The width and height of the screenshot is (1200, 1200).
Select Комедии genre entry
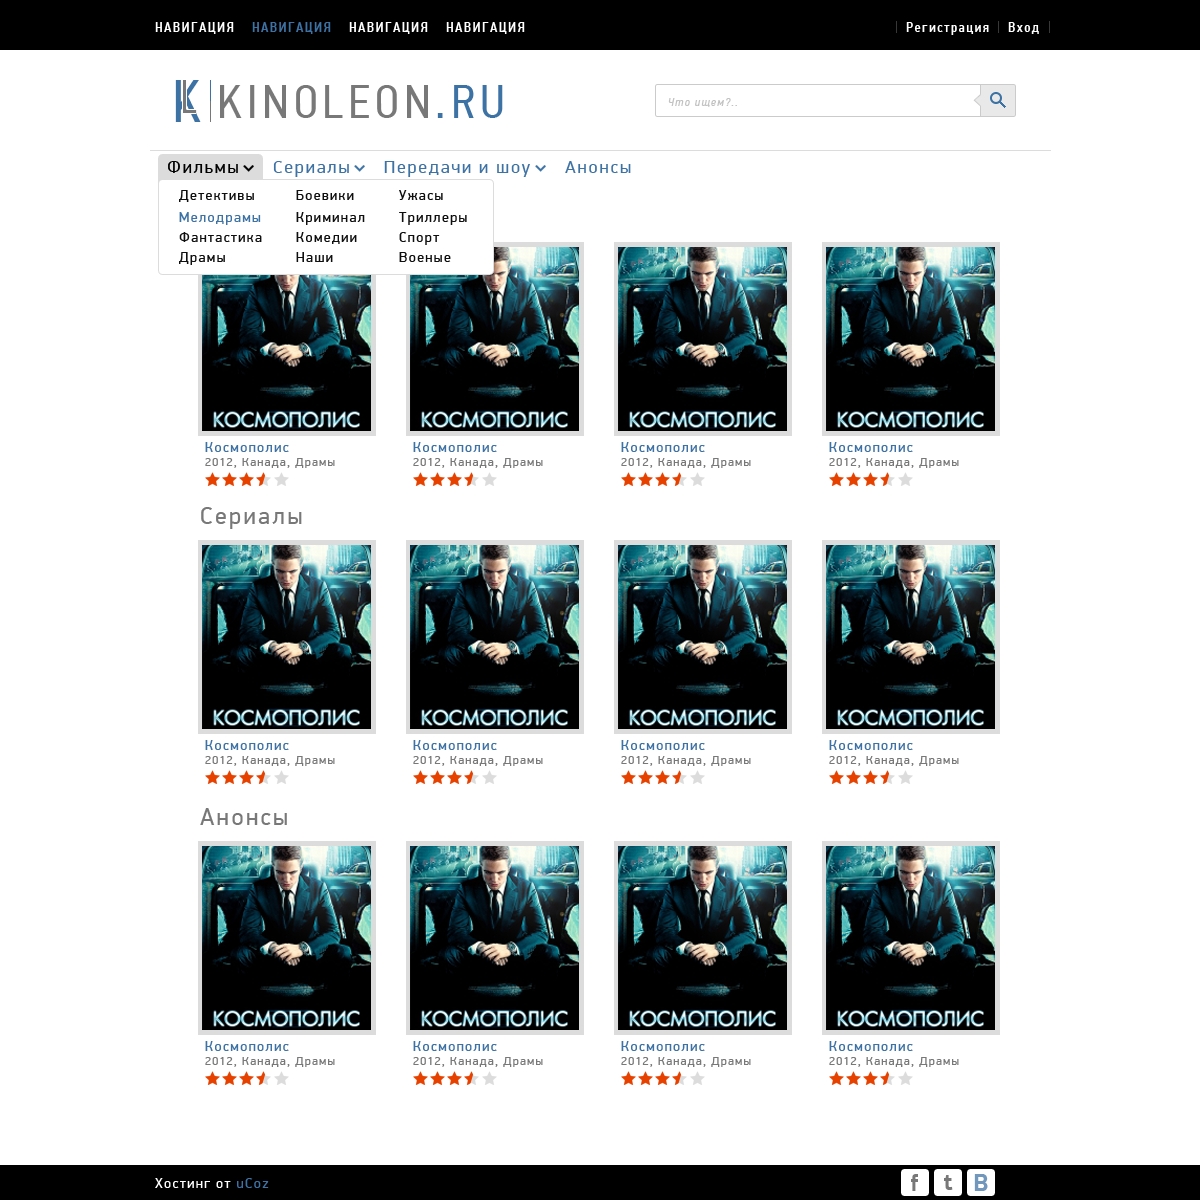pos(326,237)
